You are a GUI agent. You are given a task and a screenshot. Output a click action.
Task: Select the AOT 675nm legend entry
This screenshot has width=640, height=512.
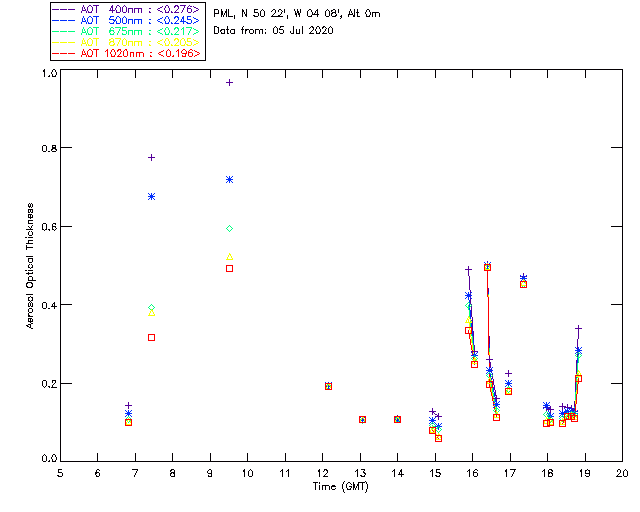(127, 31)
